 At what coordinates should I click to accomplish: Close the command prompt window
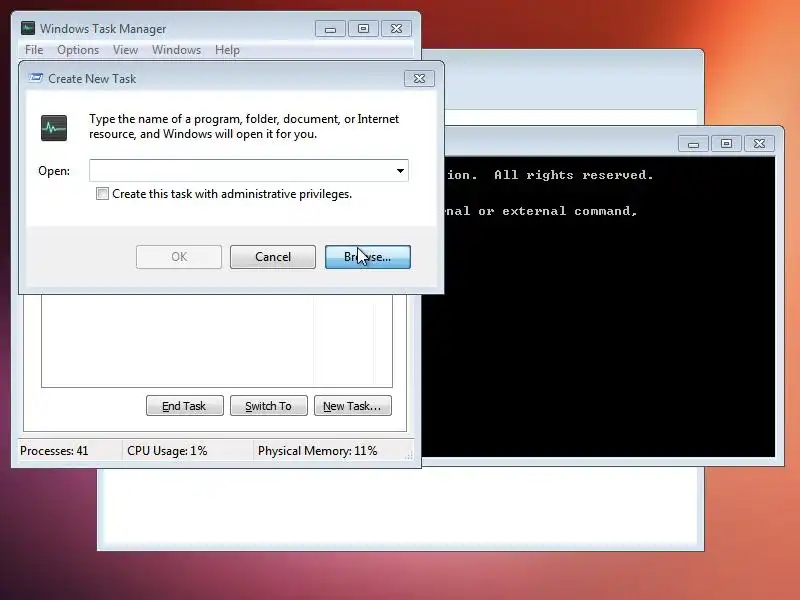click(759, 144)
